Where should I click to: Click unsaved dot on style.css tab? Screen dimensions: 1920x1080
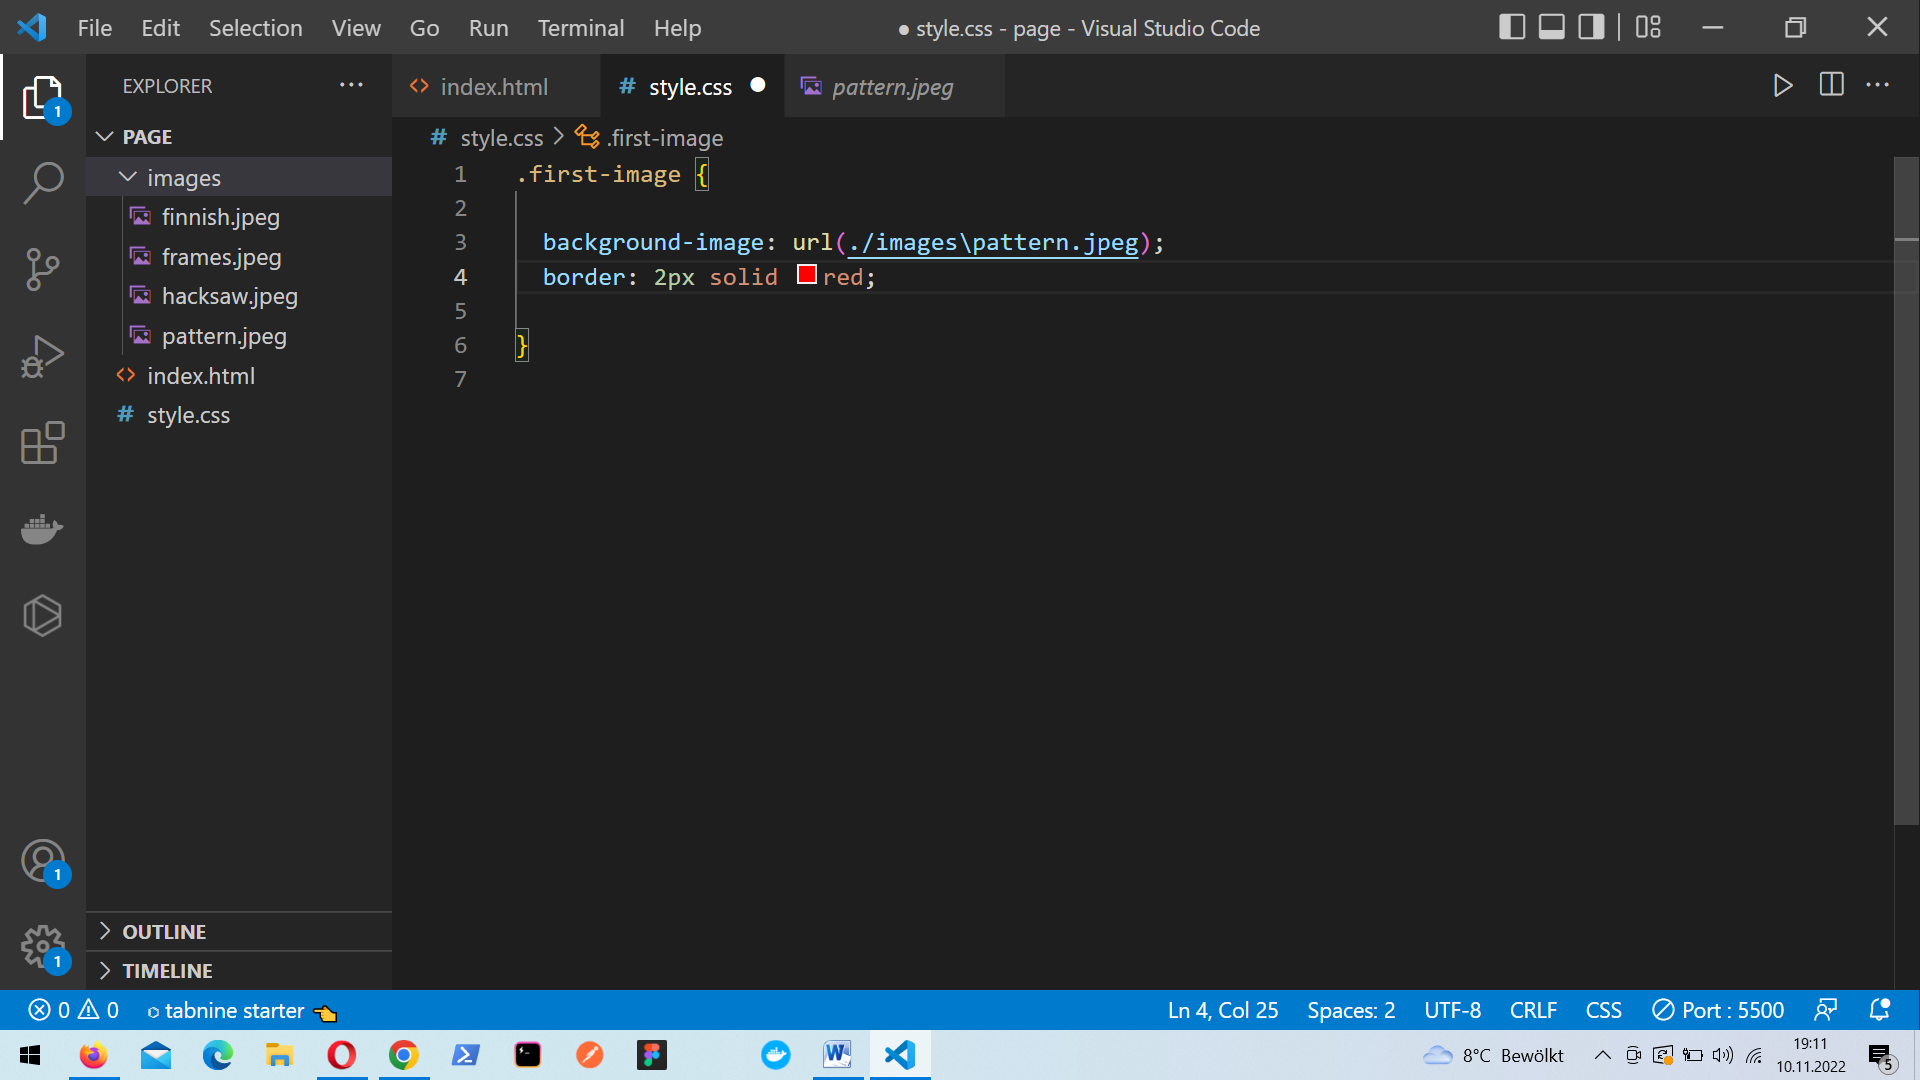758,85
